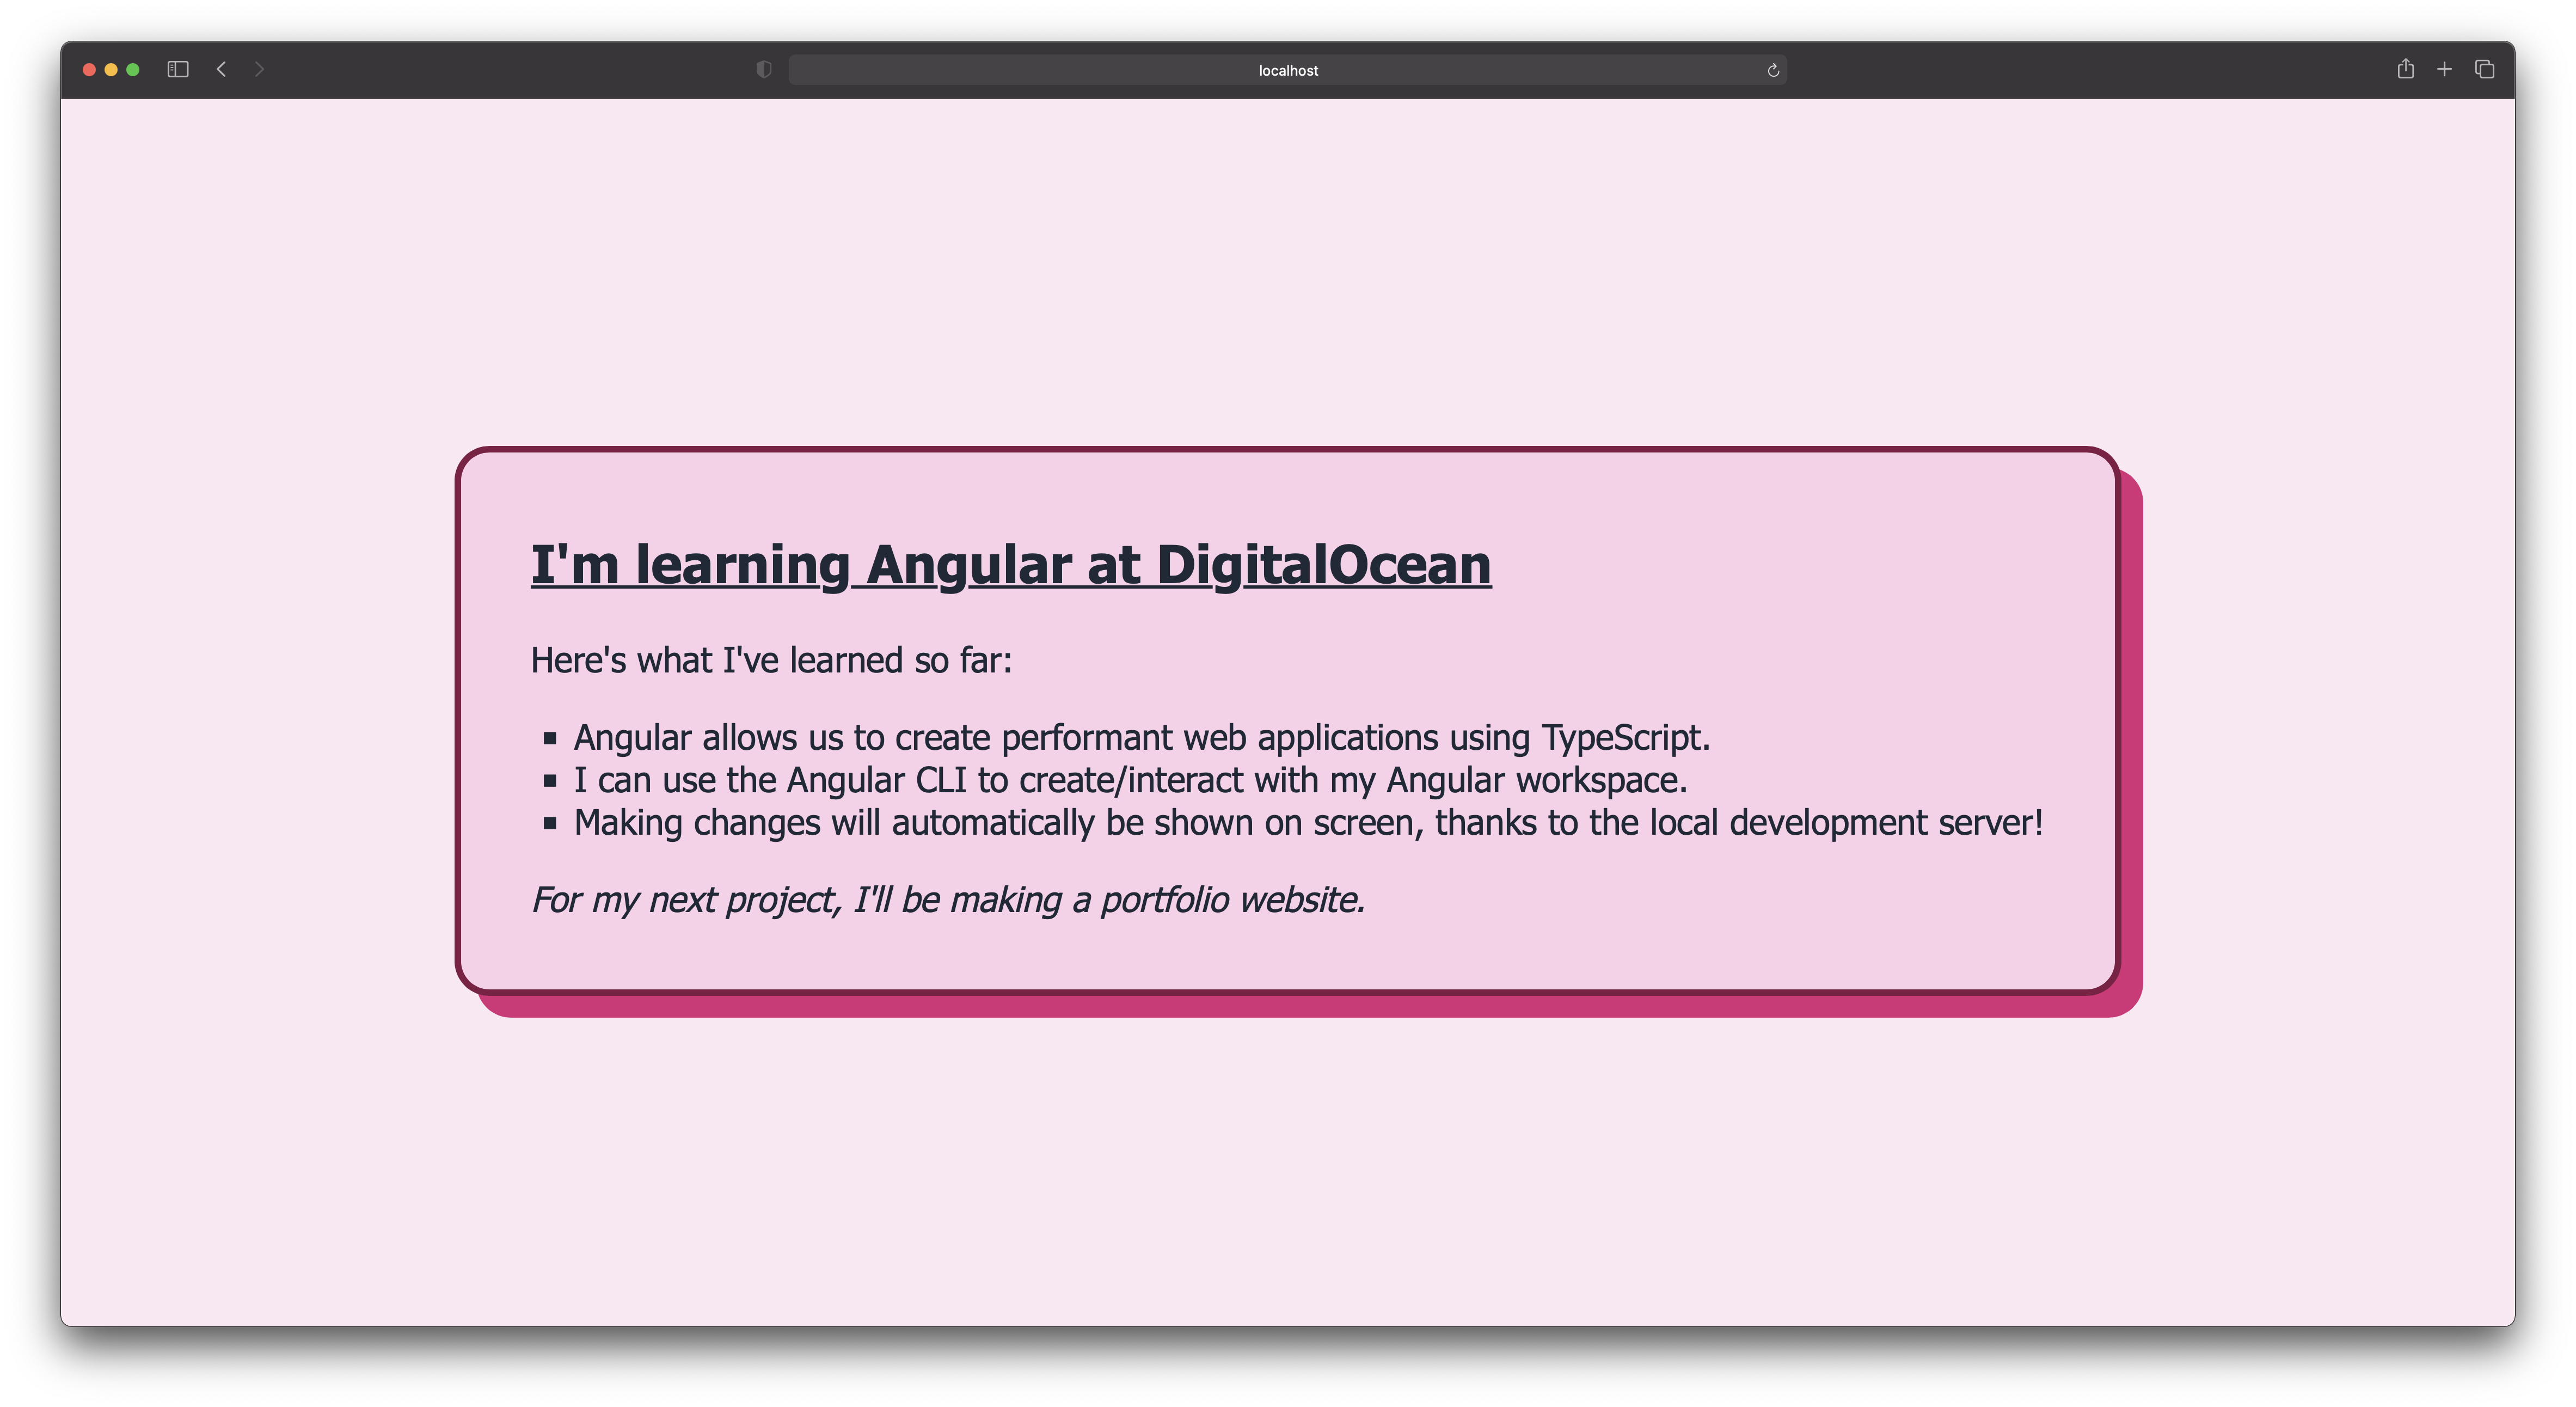Toggle the Safari sidebar icon
Image resolution: width=2576 pixels, height=1407 pixels.
[x=178, y=69]
